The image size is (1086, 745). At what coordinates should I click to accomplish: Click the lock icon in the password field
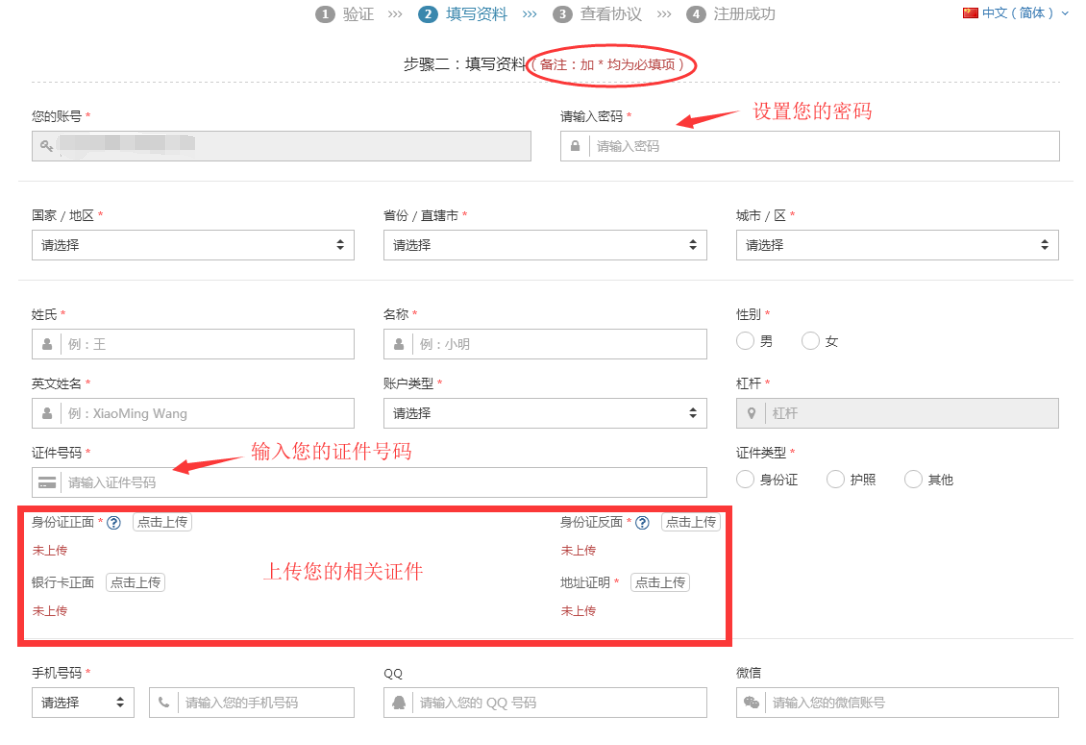coord(575,146)
